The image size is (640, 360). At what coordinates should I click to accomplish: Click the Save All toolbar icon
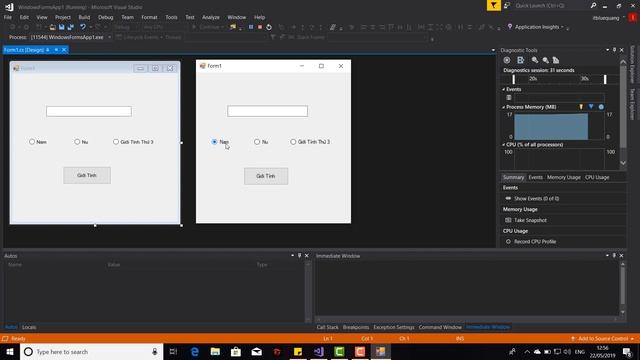pyautogui.click(x=70, y=27)
